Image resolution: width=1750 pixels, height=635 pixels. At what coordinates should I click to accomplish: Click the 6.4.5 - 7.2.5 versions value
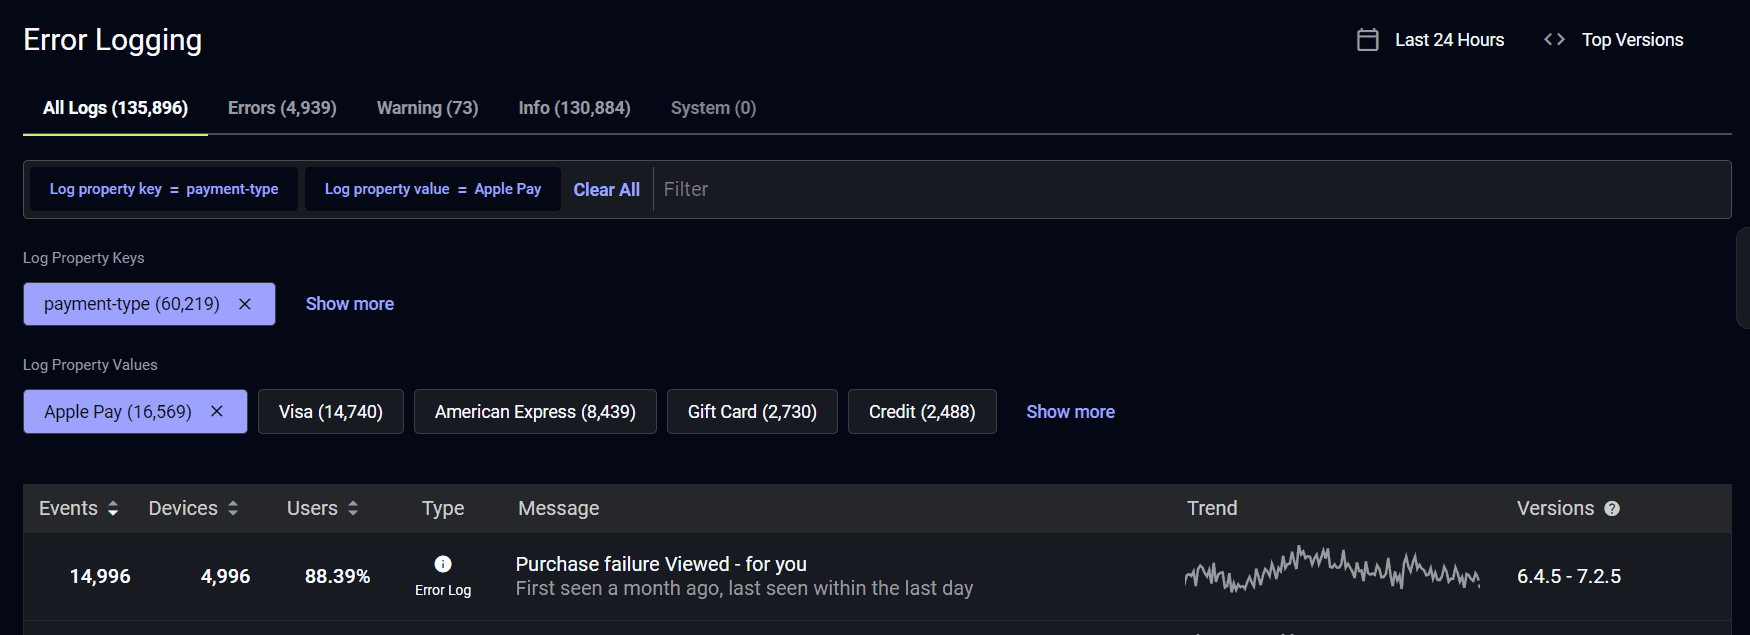1569,576
